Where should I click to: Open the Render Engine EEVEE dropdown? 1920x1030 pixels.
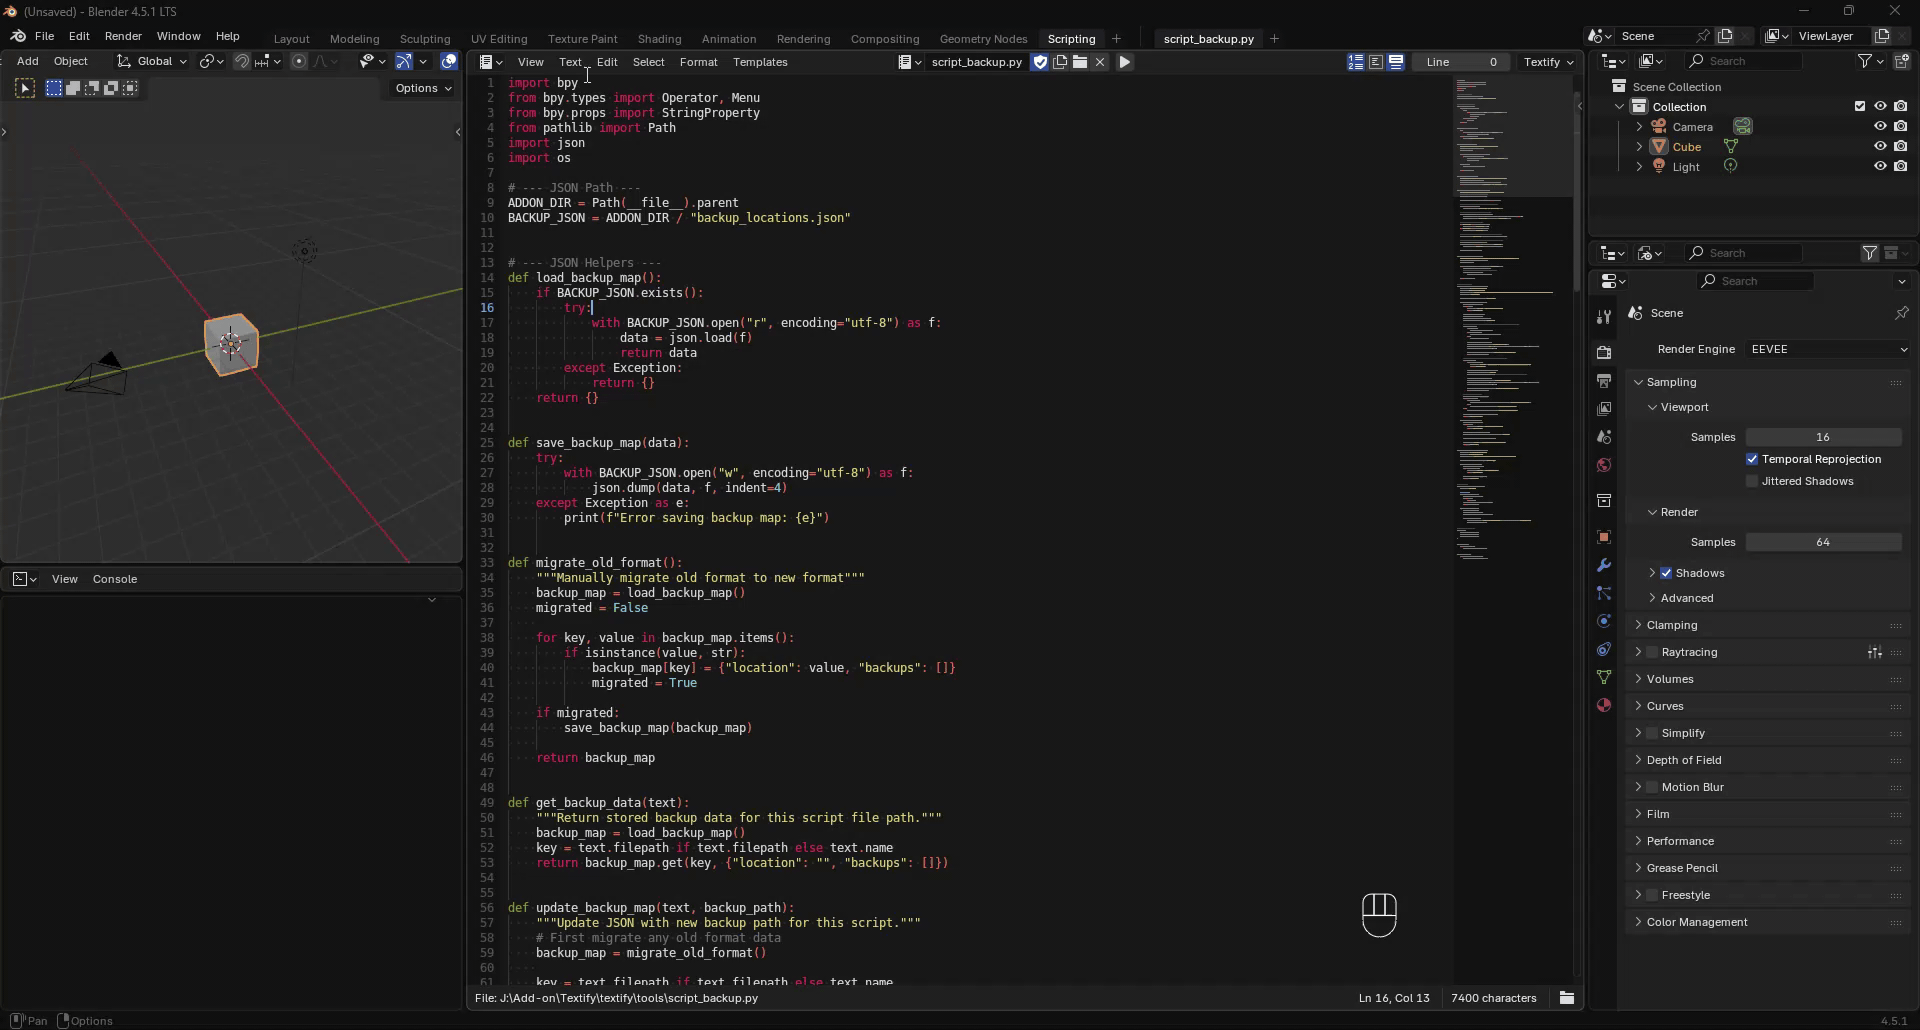point(1828,349)
